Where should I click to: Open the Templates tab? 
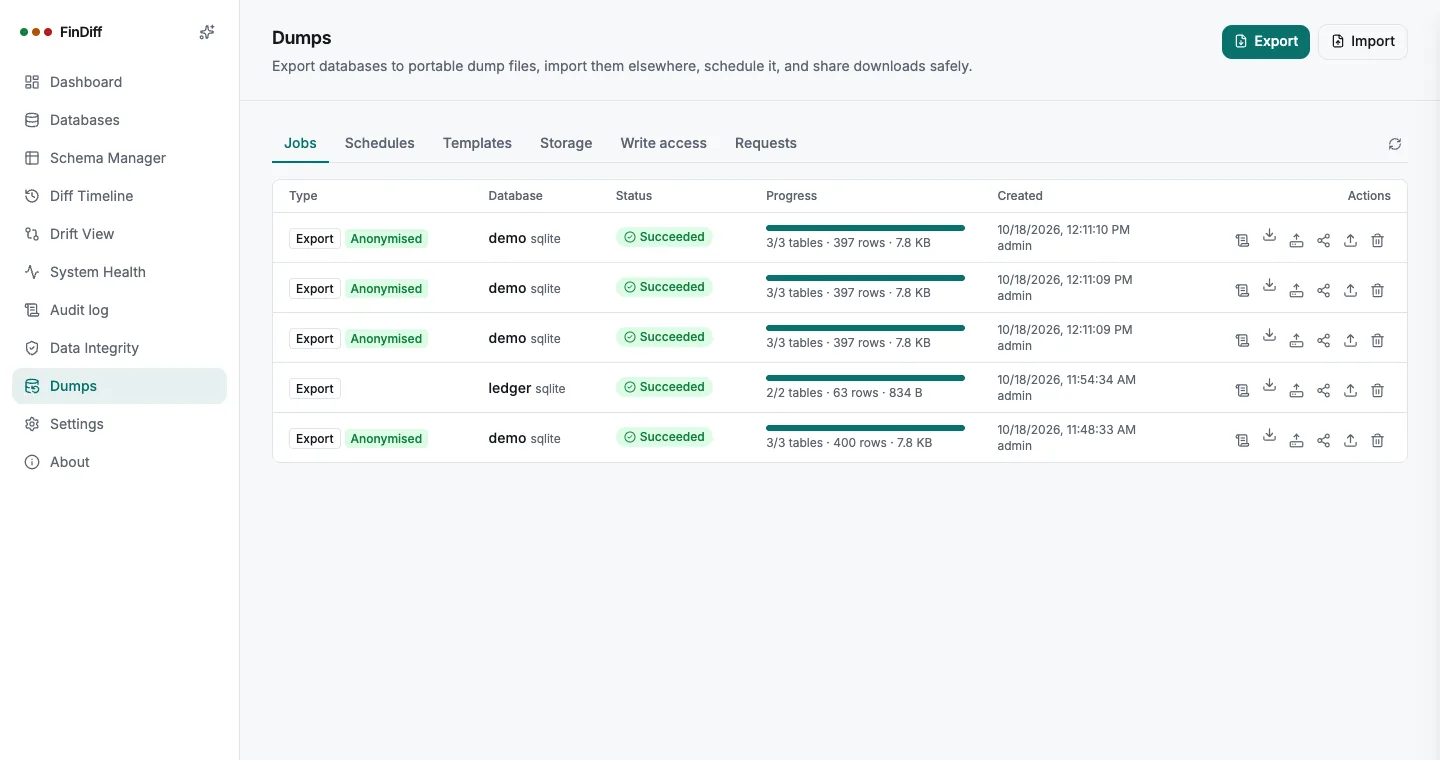point(477,143)
